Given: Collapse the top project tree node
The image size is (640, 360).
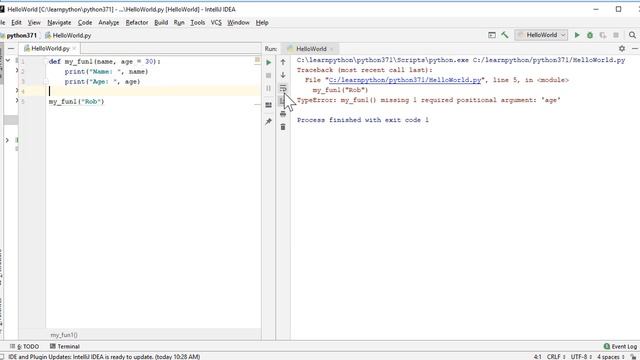Looking at the screenshot, I should pyautogui.click(x=8, y=60).
